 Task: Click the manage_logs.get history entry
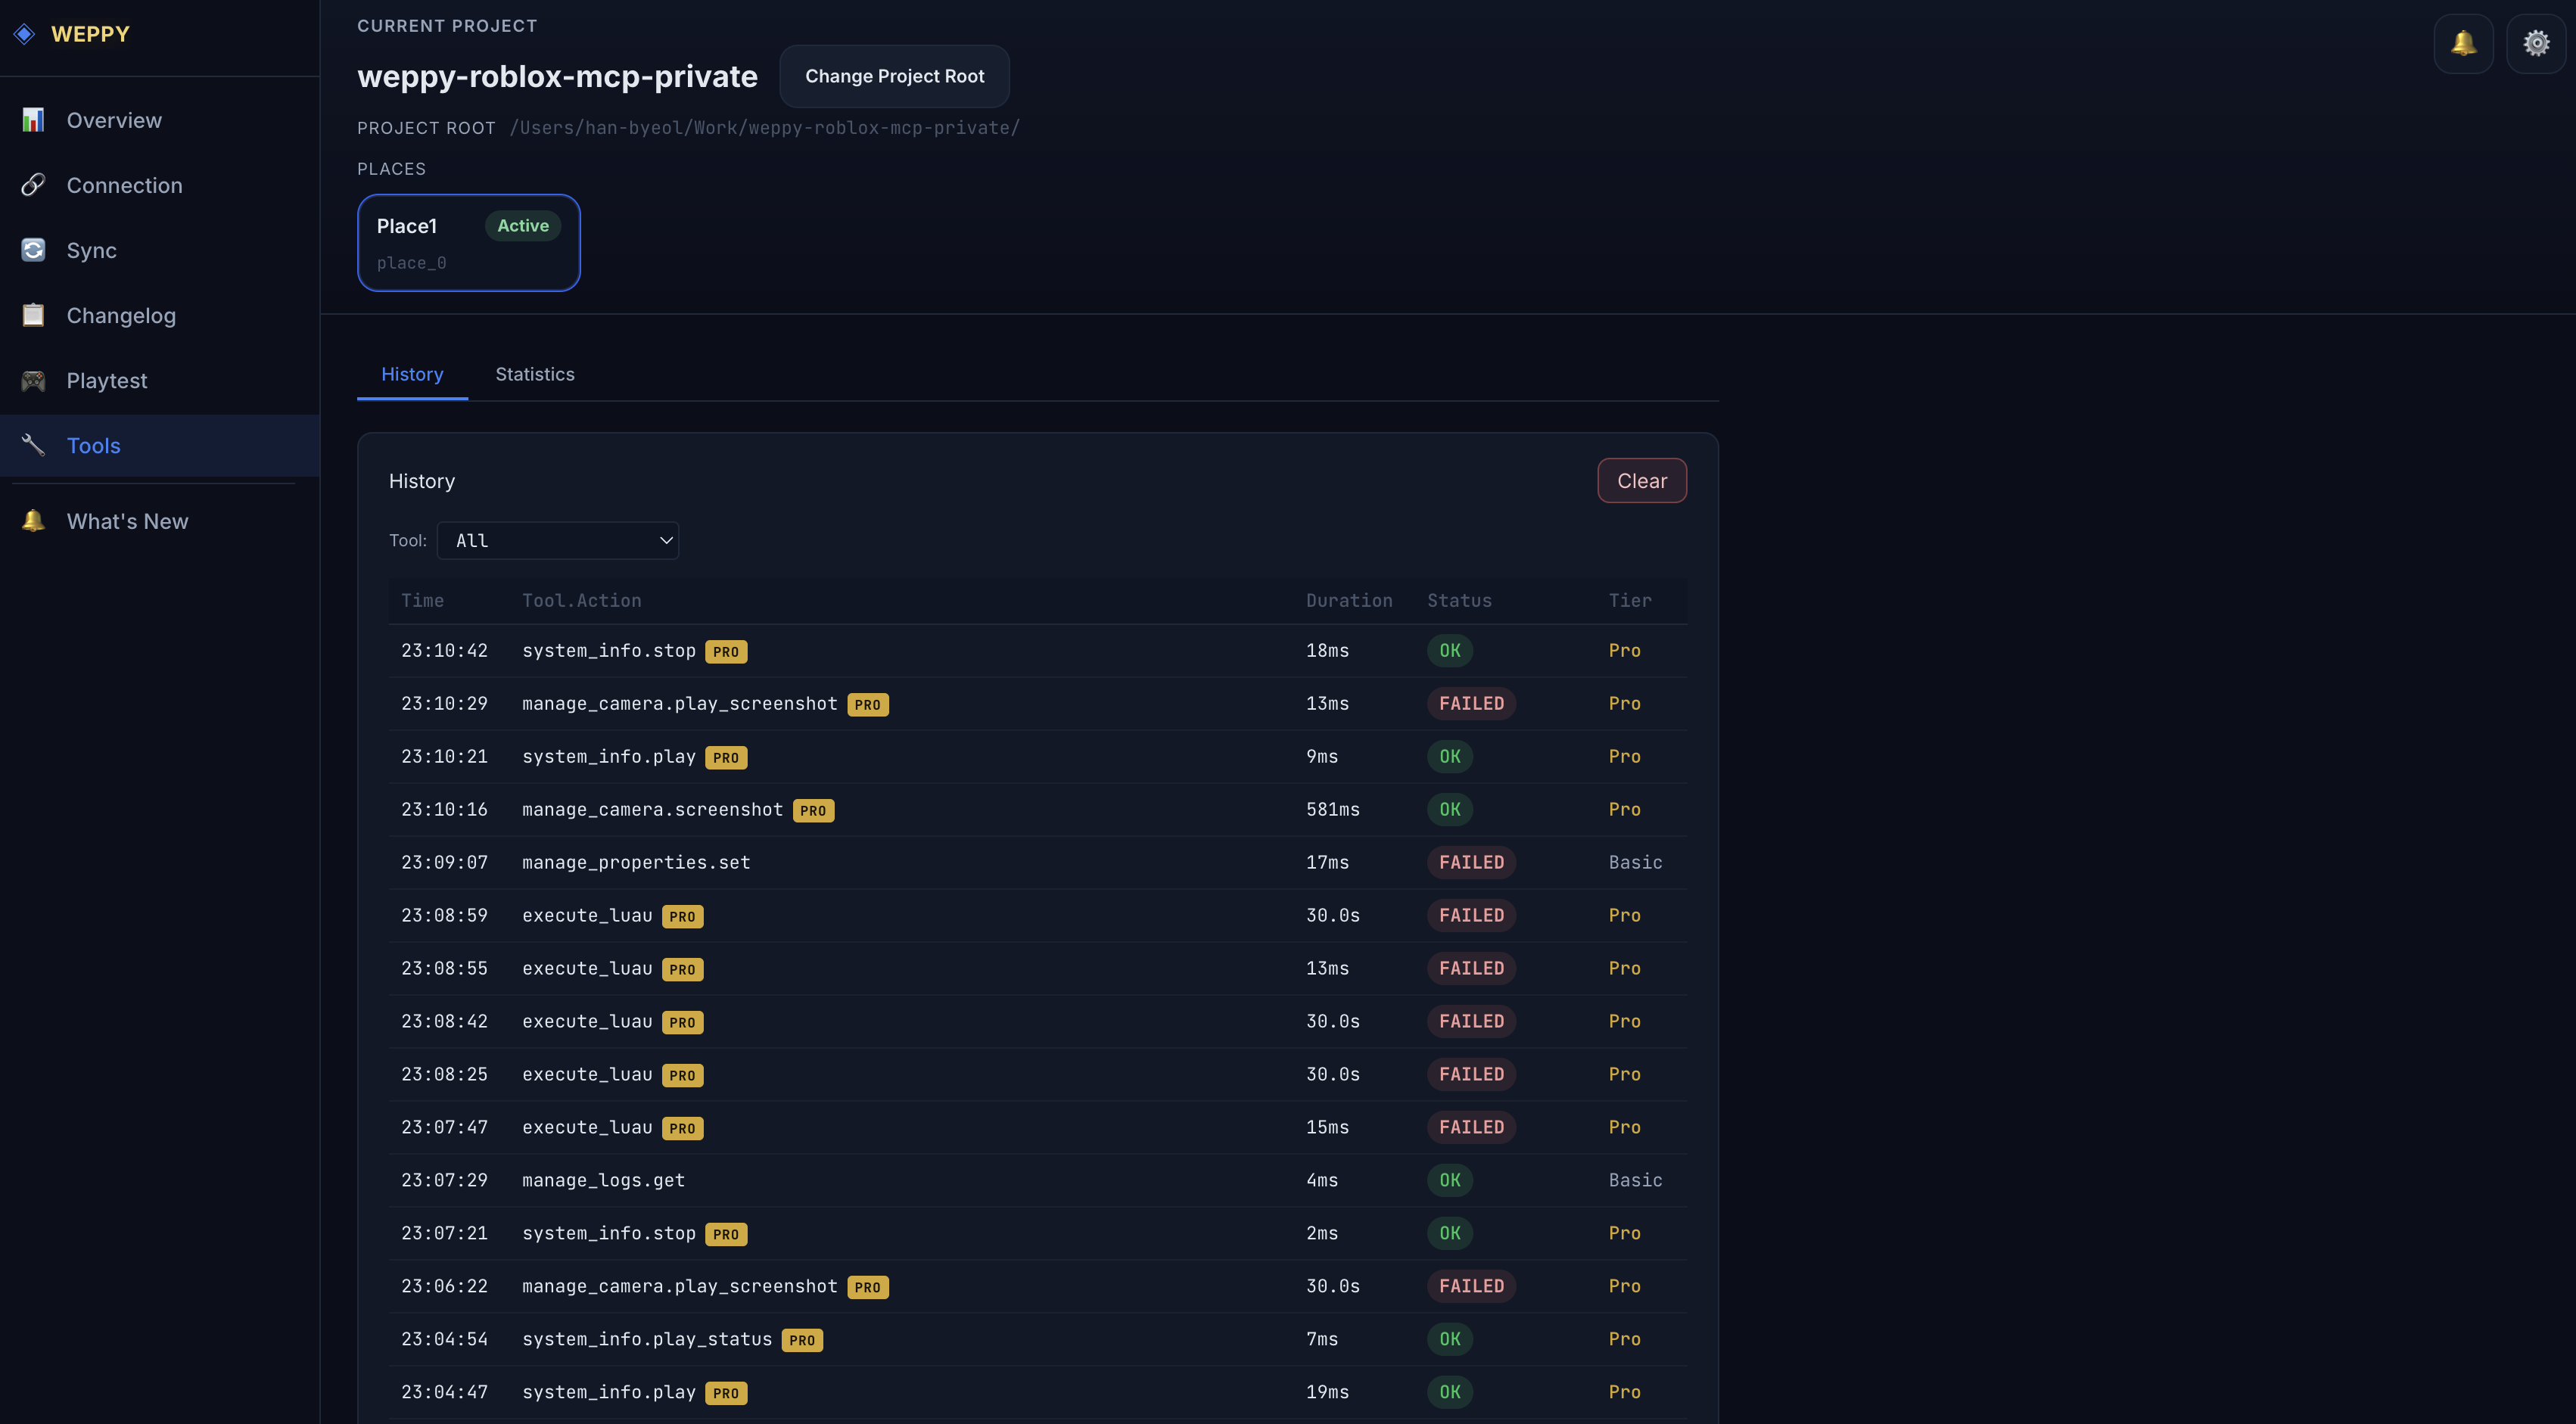(x=603, y=1180)
